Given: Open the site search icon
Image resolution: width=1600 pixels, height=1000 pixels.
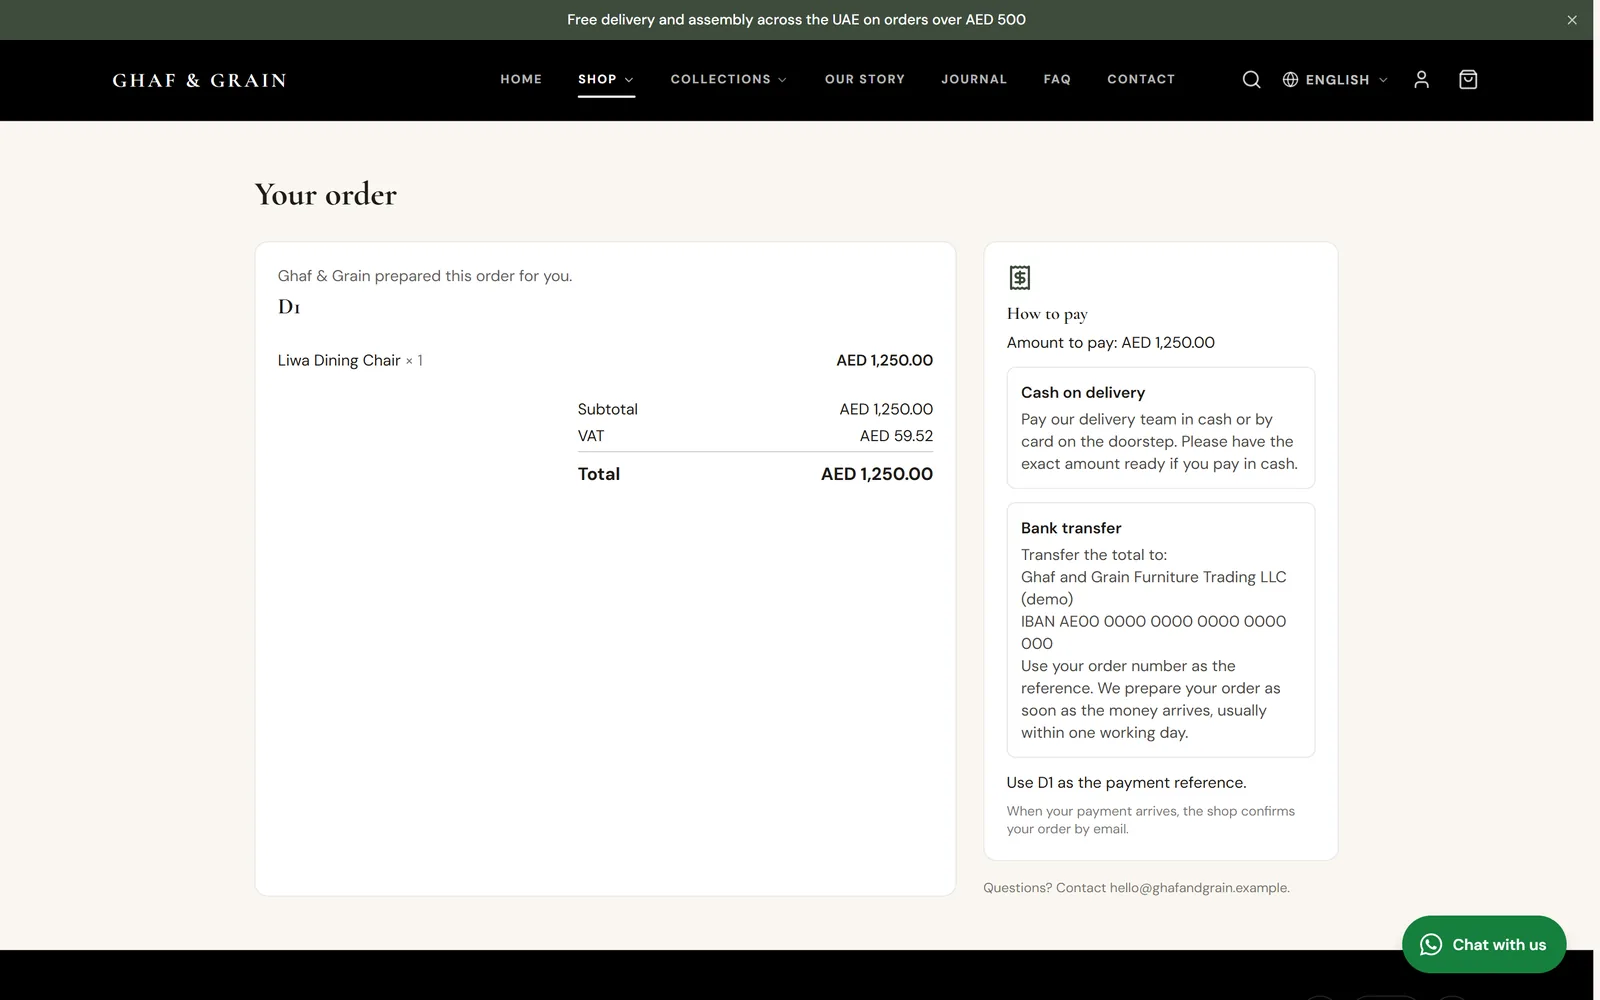Looking at the screenshot, I should point(1251,80).
